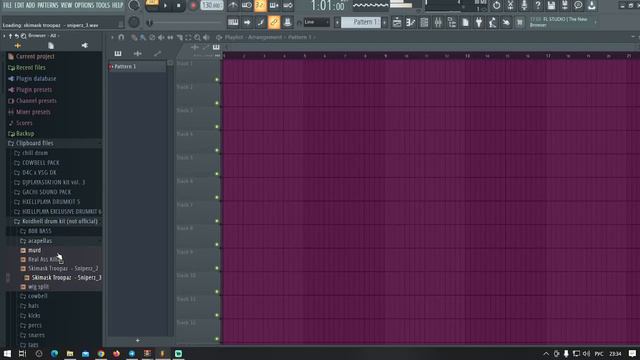The image size is (640, 360).
Task: Click the song position slider
Action: point(185,23)
